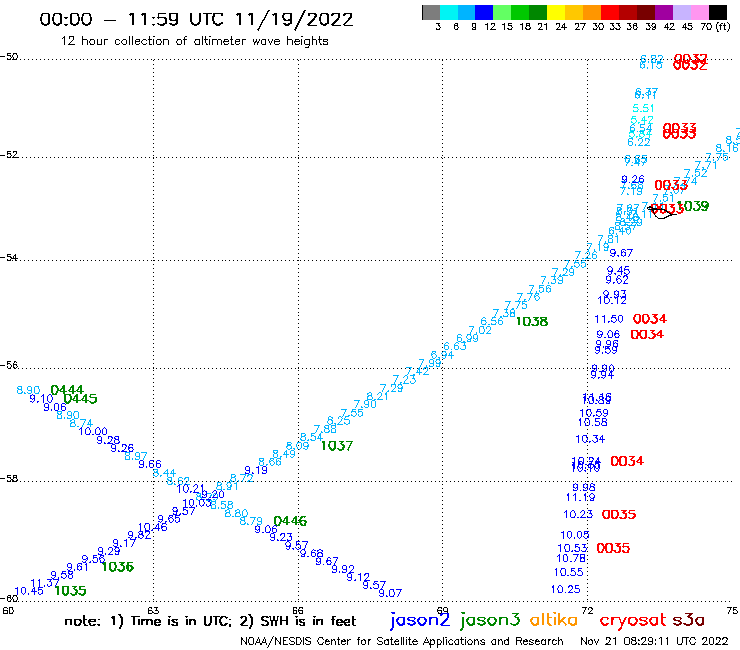Image resolution: width=740 pixels, height=650 pixels.
Task: Click the wave height value '11.50'
Action: coord(609,320)
